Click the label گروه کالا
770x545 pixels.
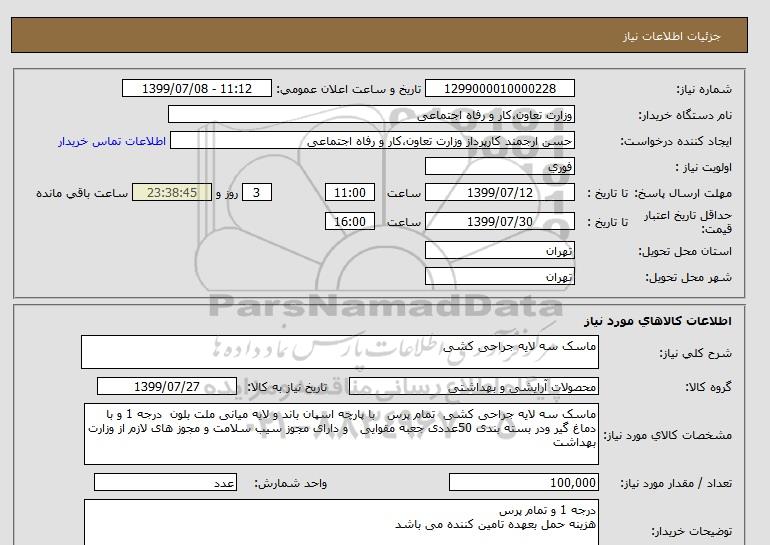pos(709,387)
